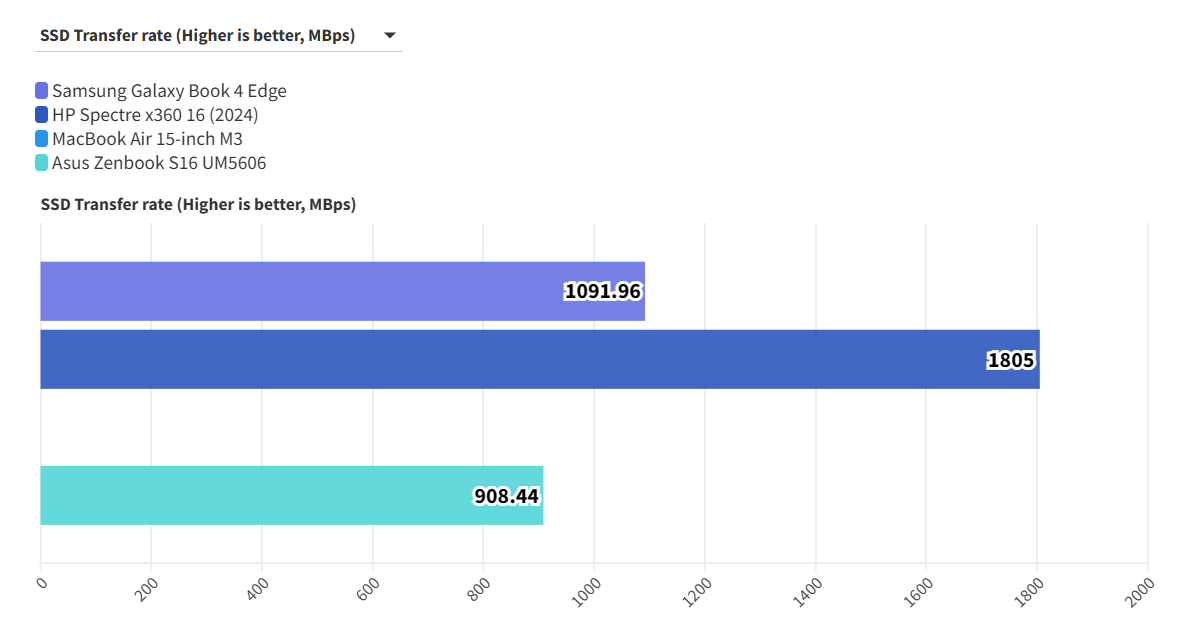
Task: Select the 908.44 value label
Action: pos(507,496)
